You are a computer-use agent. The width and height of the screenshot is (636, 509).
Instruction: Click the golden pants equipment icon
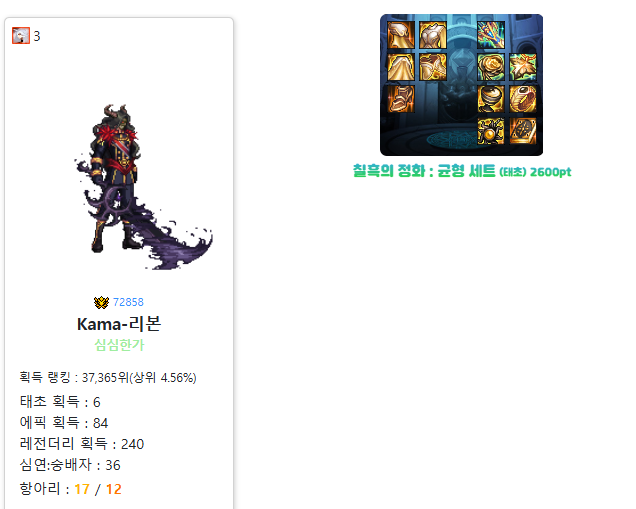(401, 67)
